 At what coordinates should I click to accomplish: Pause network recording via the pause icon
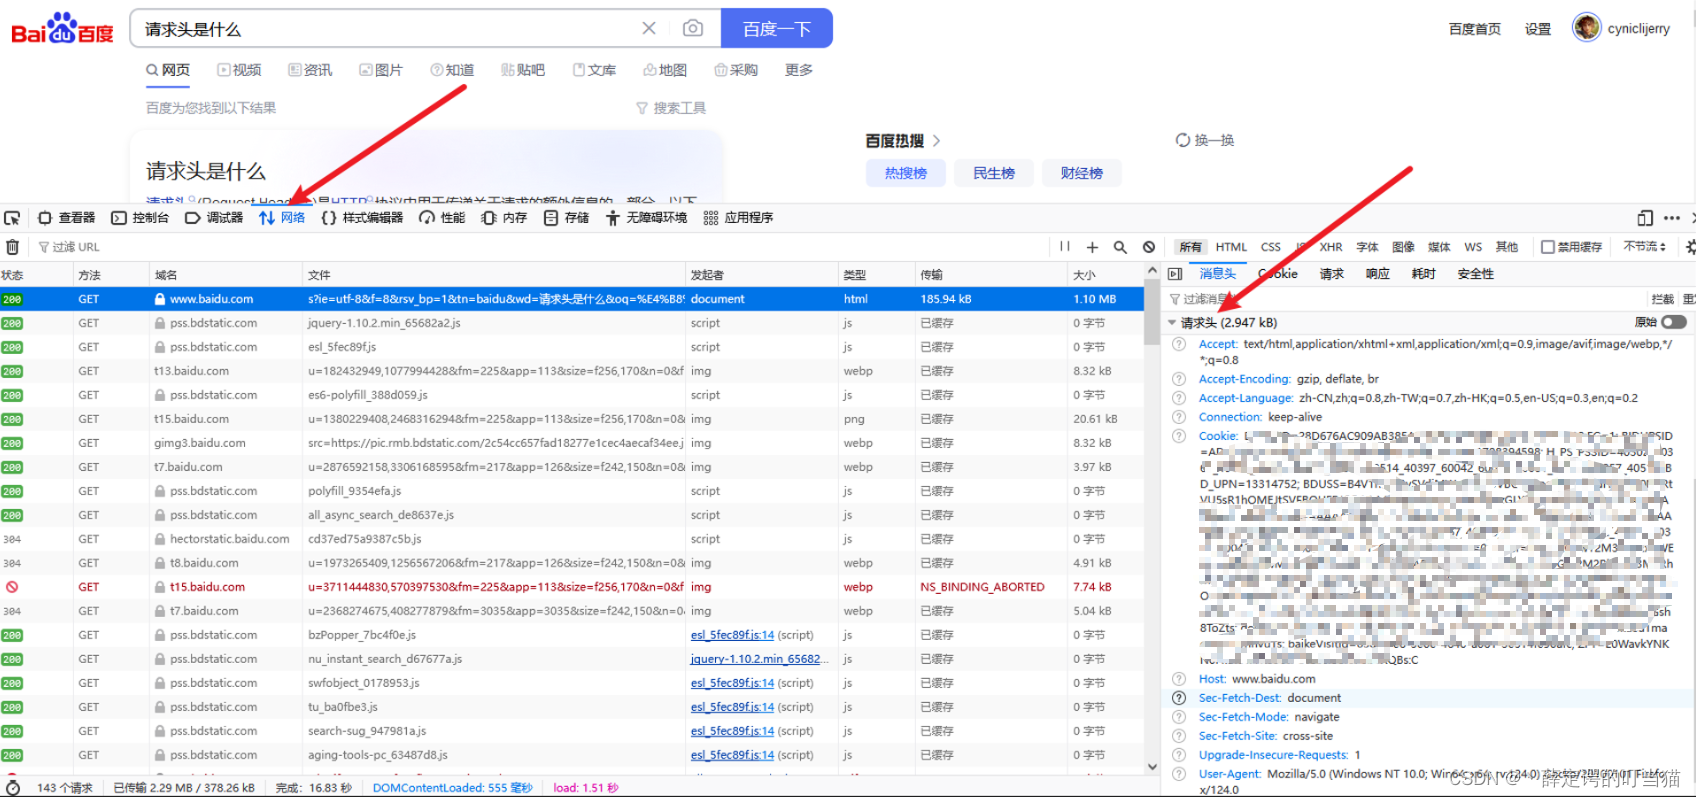[1064, 247]
